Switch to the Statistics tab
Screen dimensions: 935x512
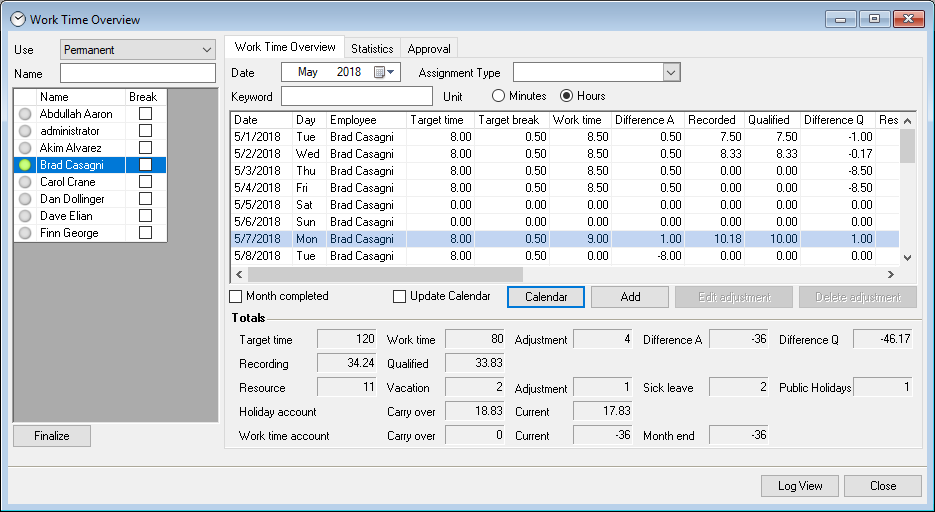pos(372,48)
